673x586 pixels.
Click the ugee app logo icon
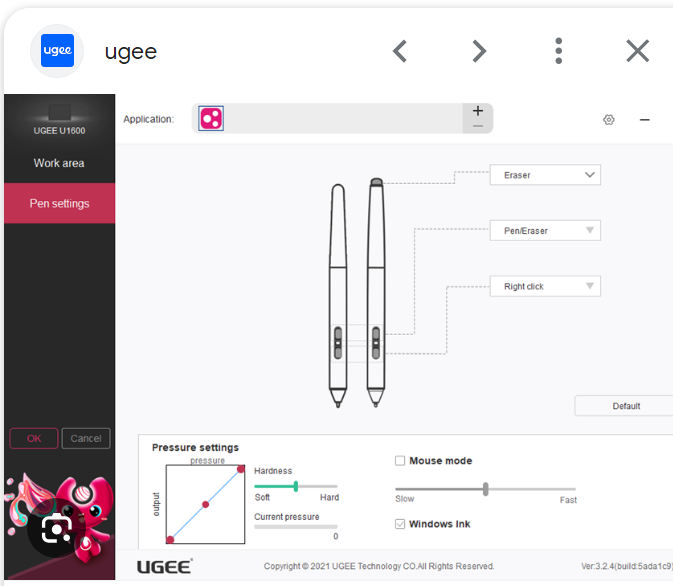point(57,51)
